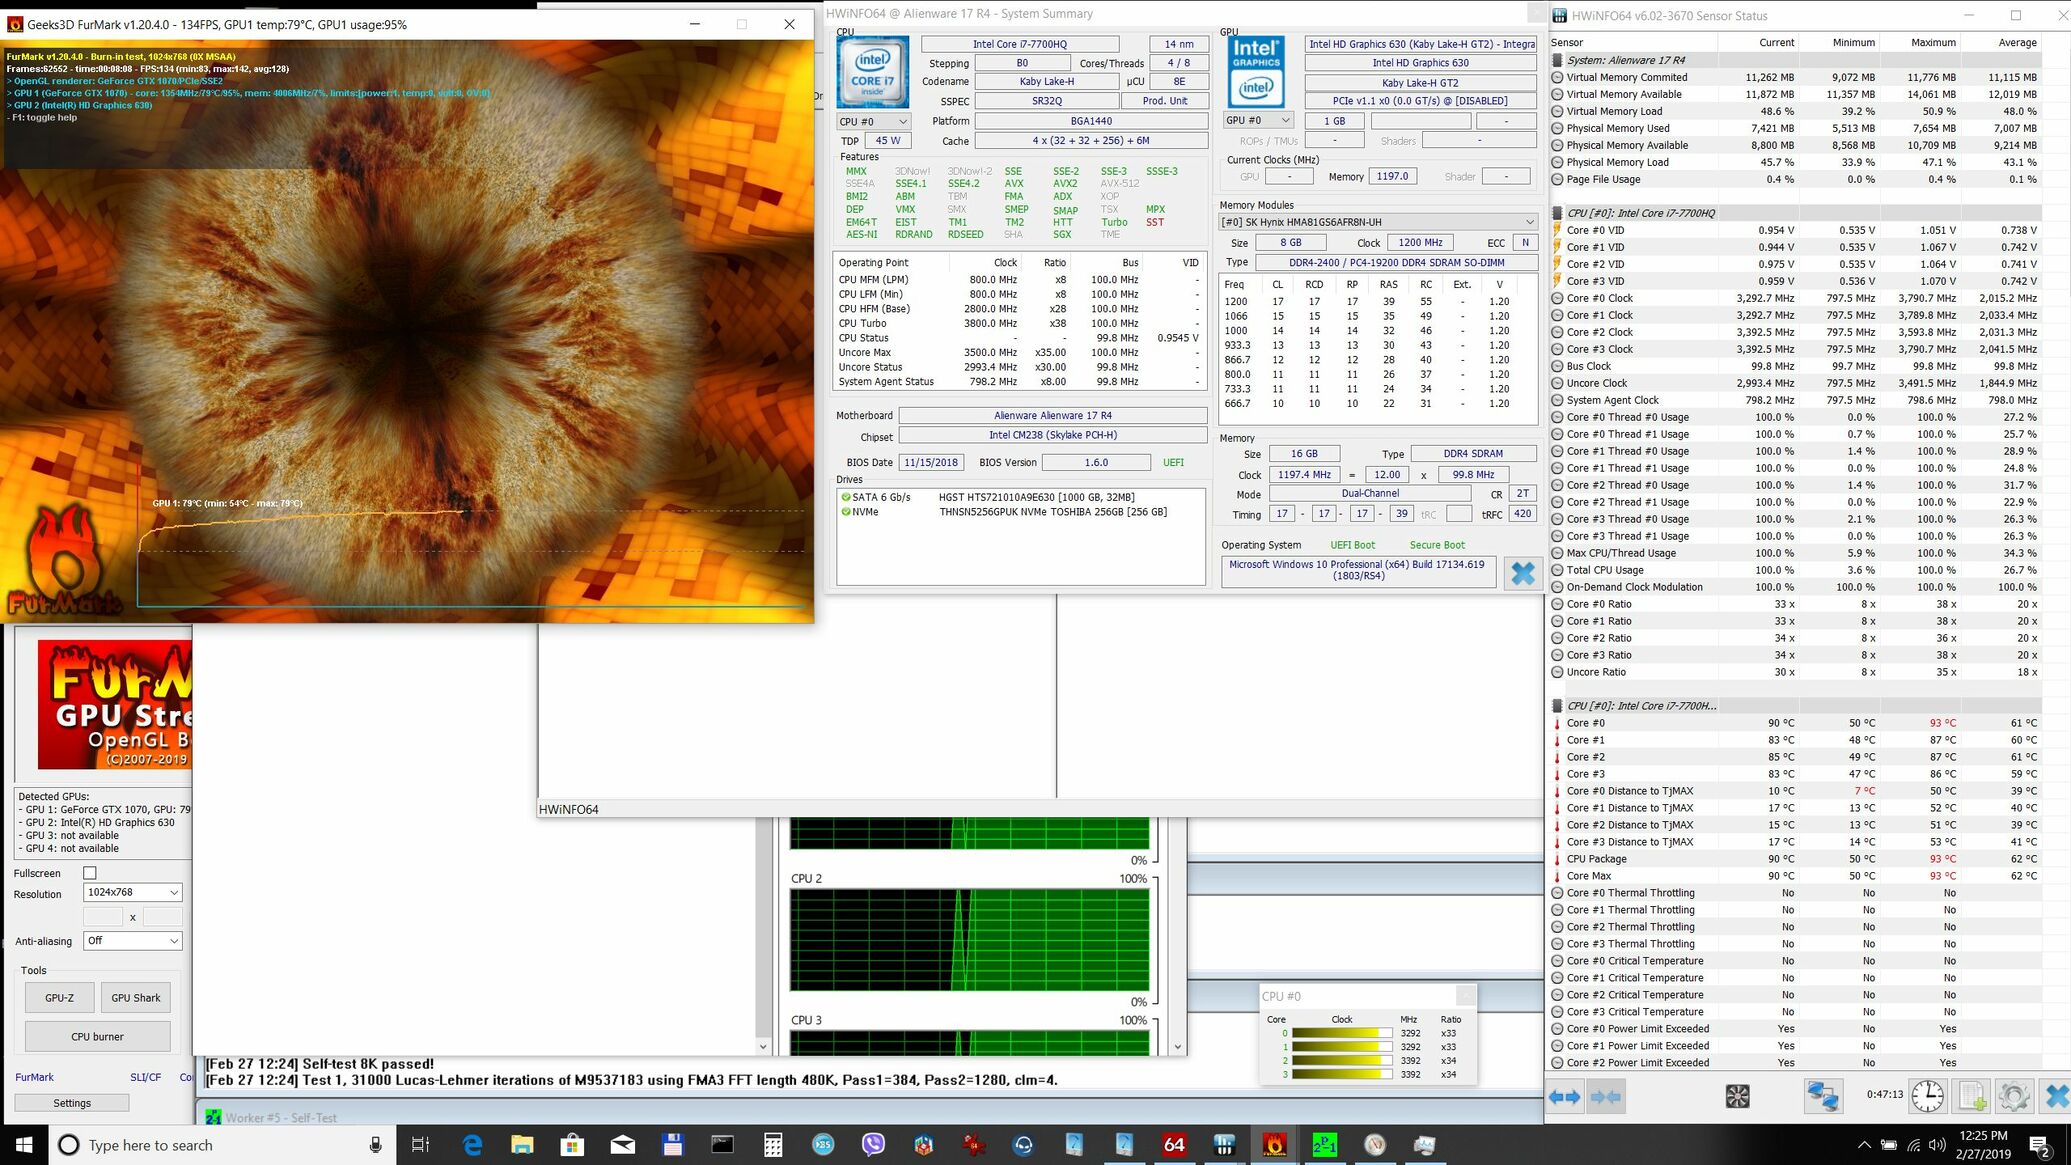Launch GPU Shark button in FurMark
Image resolution: width=2071 pixels, height=1165 pixels.
(135, 998)
